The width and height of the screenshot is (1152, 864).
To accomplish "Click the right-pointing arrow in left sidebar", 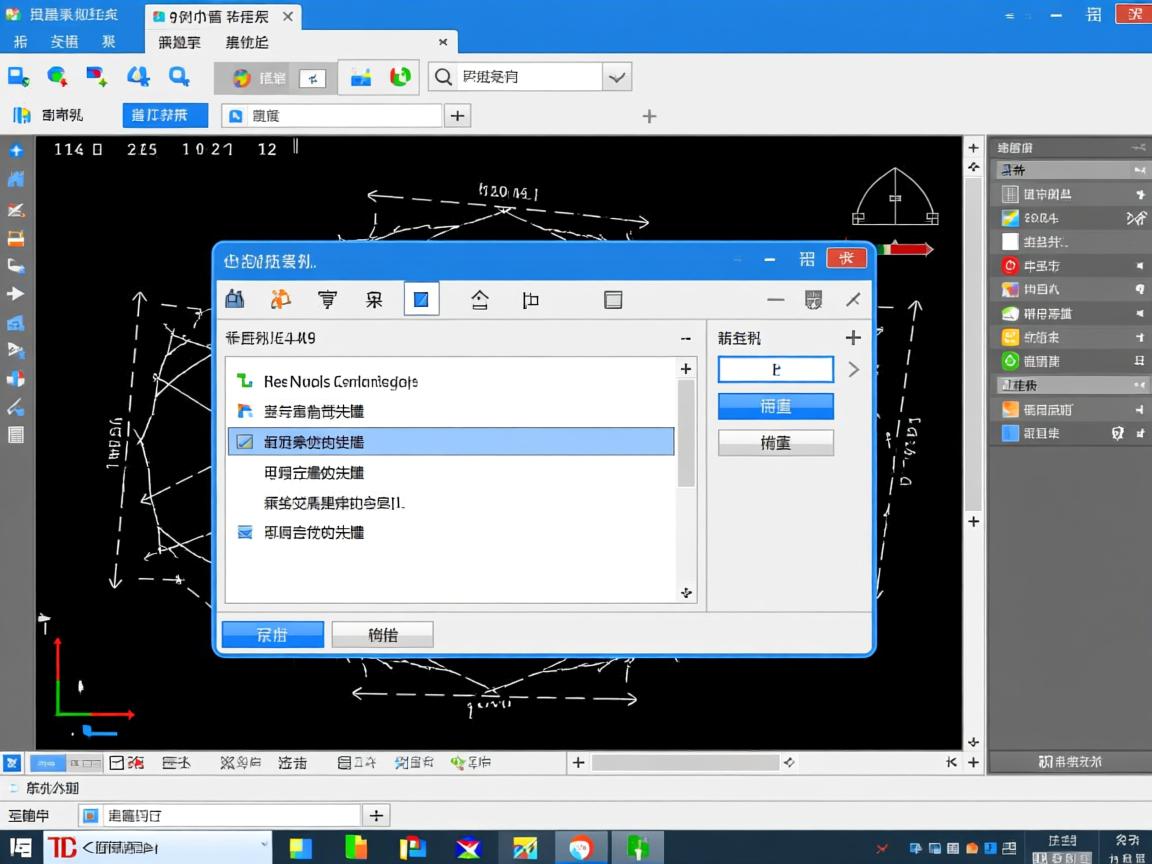I will 16,294.
